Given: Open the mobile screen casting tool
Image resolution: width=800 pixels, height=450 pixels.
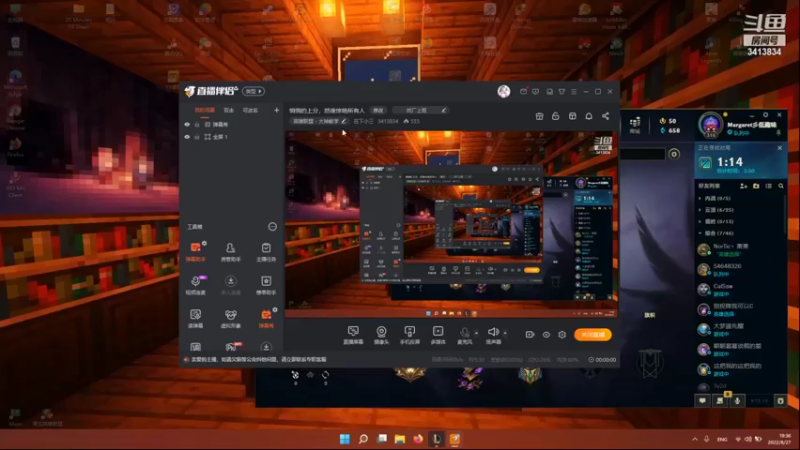Looking at the screenshot, I should [x=409, y=335].
